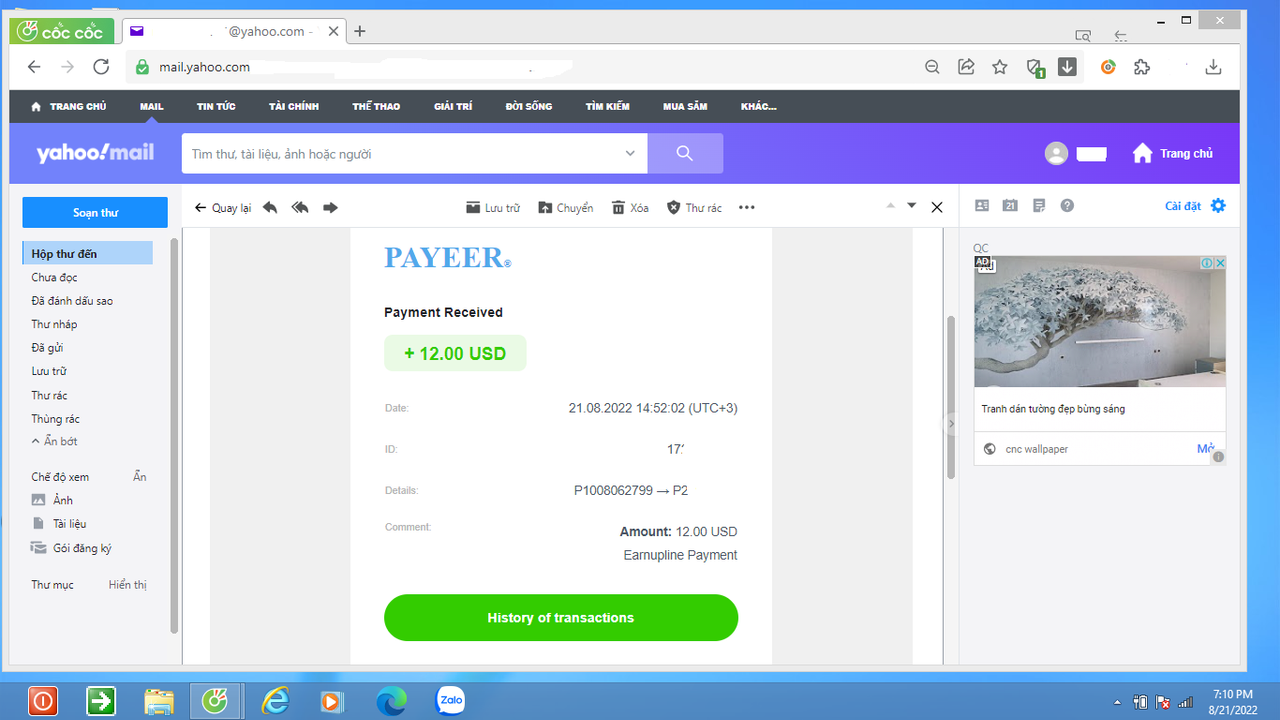Open settings gear icon
Image resolution: width=1280 pixels, height=720 pixels.
[1218, 206]
